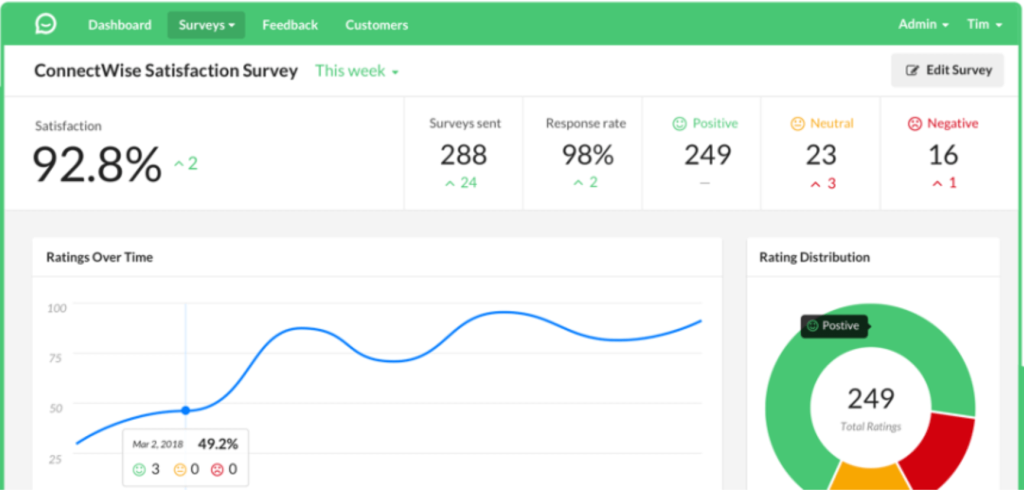Click the Mar 2, 2018 tooltip box
This screenshot has height=491, width=1024.
[x=185, y=458]
